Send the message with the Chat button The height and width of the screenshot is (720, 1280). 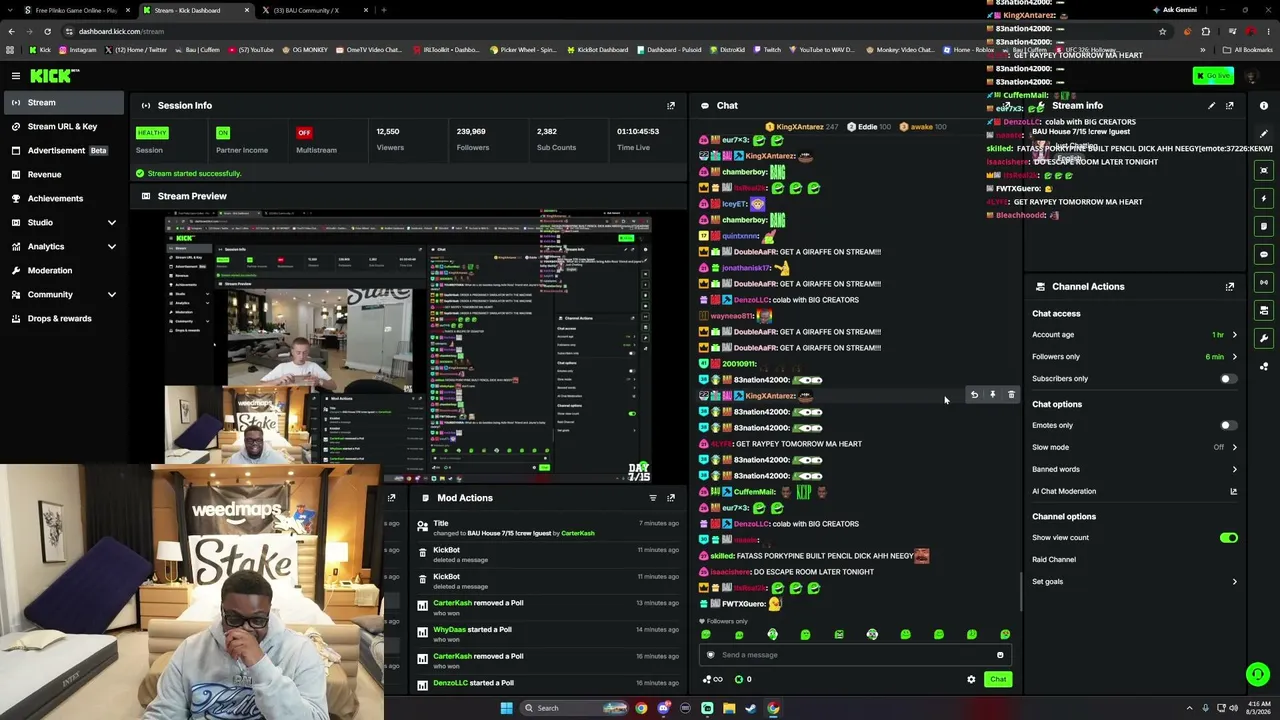pyautogui.click(x=998, y=679)
